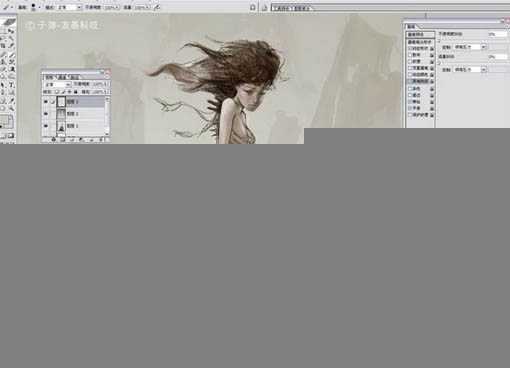Click the Flow Jitter percentage field
The height and width of the screenshot is (368, 510).
pos(497,57)
